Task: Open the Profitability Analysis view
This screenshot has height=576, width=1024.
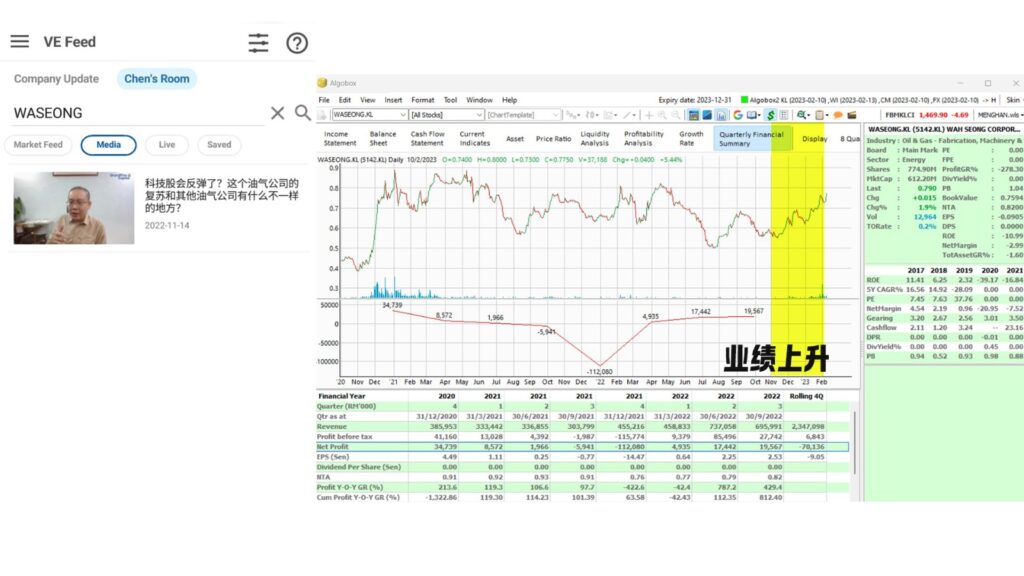Action: pyautogui.click(x=643, y=138)
